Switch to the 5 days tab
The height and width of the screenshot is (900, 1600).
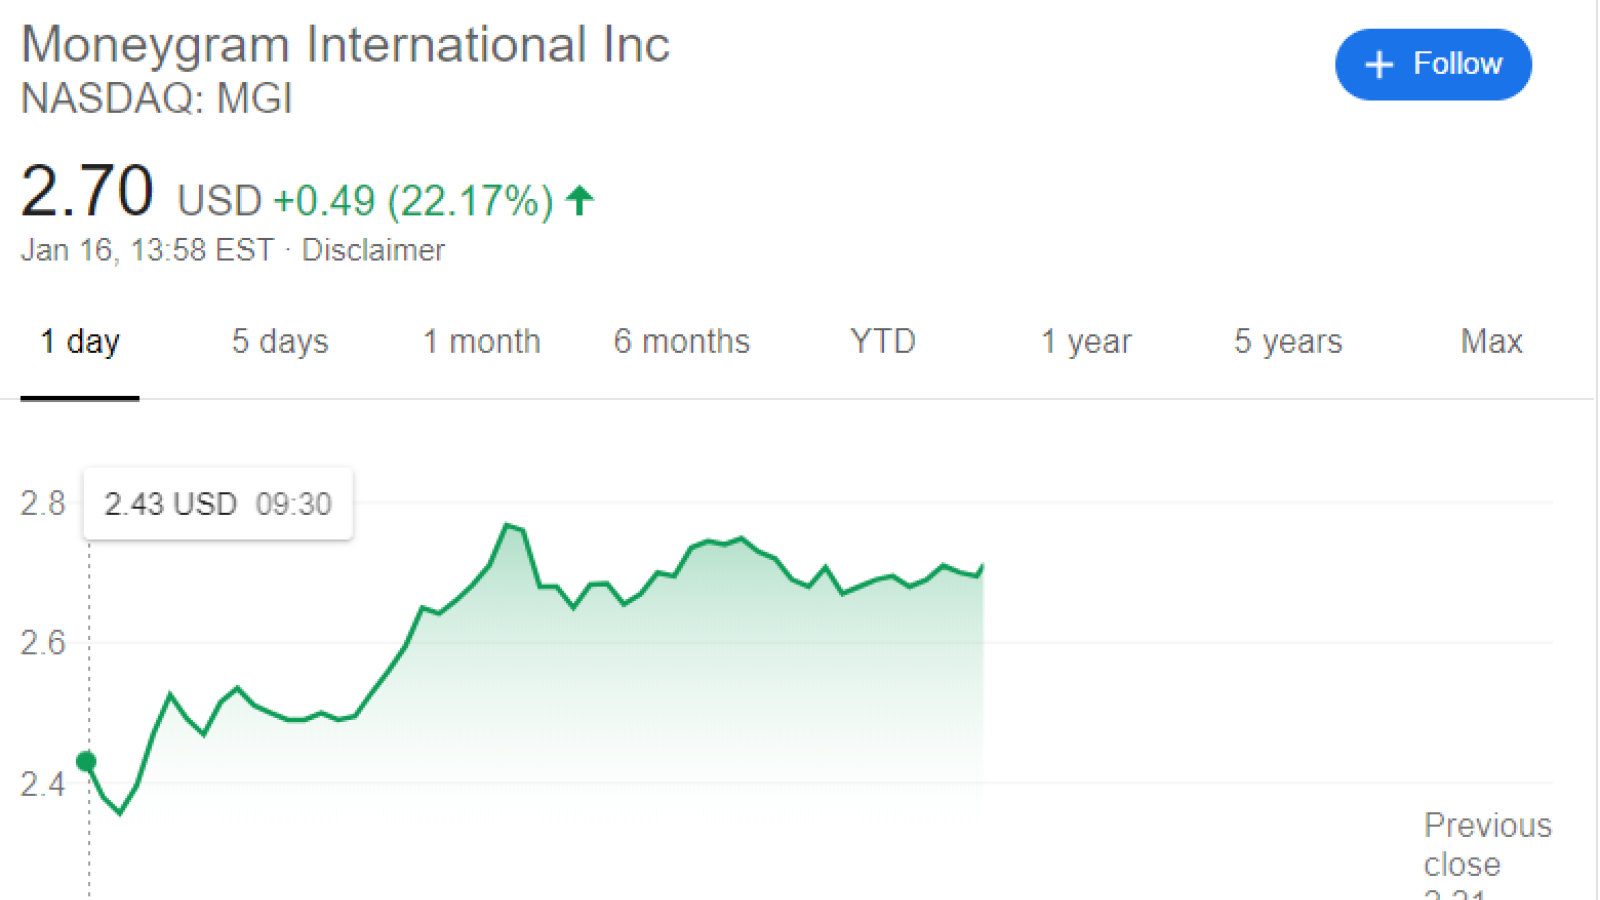coord(280,342)
